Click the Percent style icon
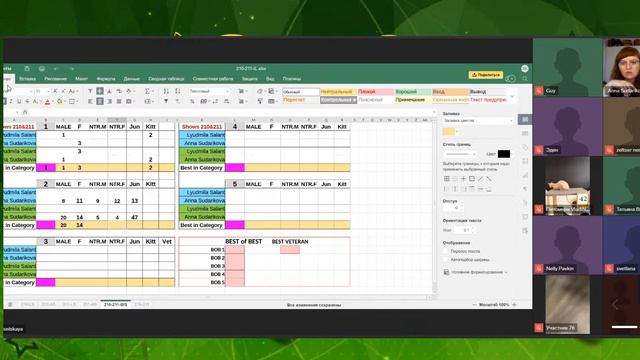This screenshot has width=640, height=360. point(192,101)
